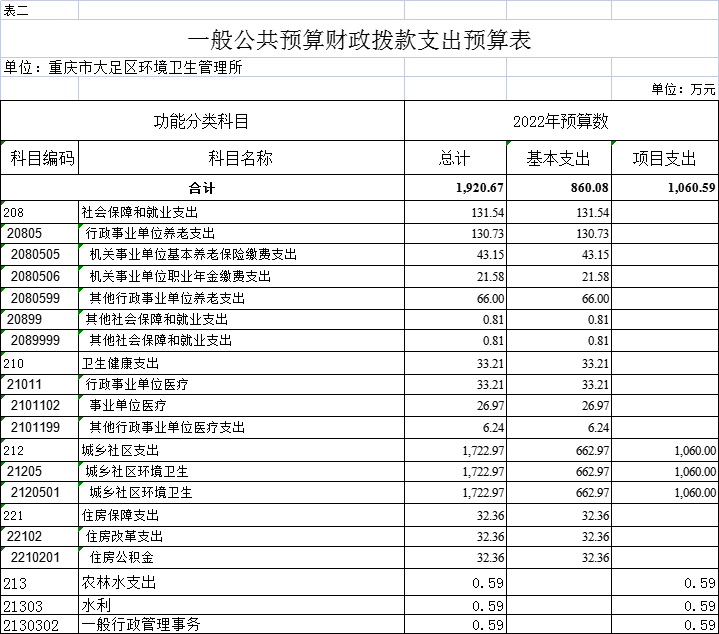Select 机关事业单位职业年金缴费支出 cell
The image size is (719, 634).
pos(241,276)
